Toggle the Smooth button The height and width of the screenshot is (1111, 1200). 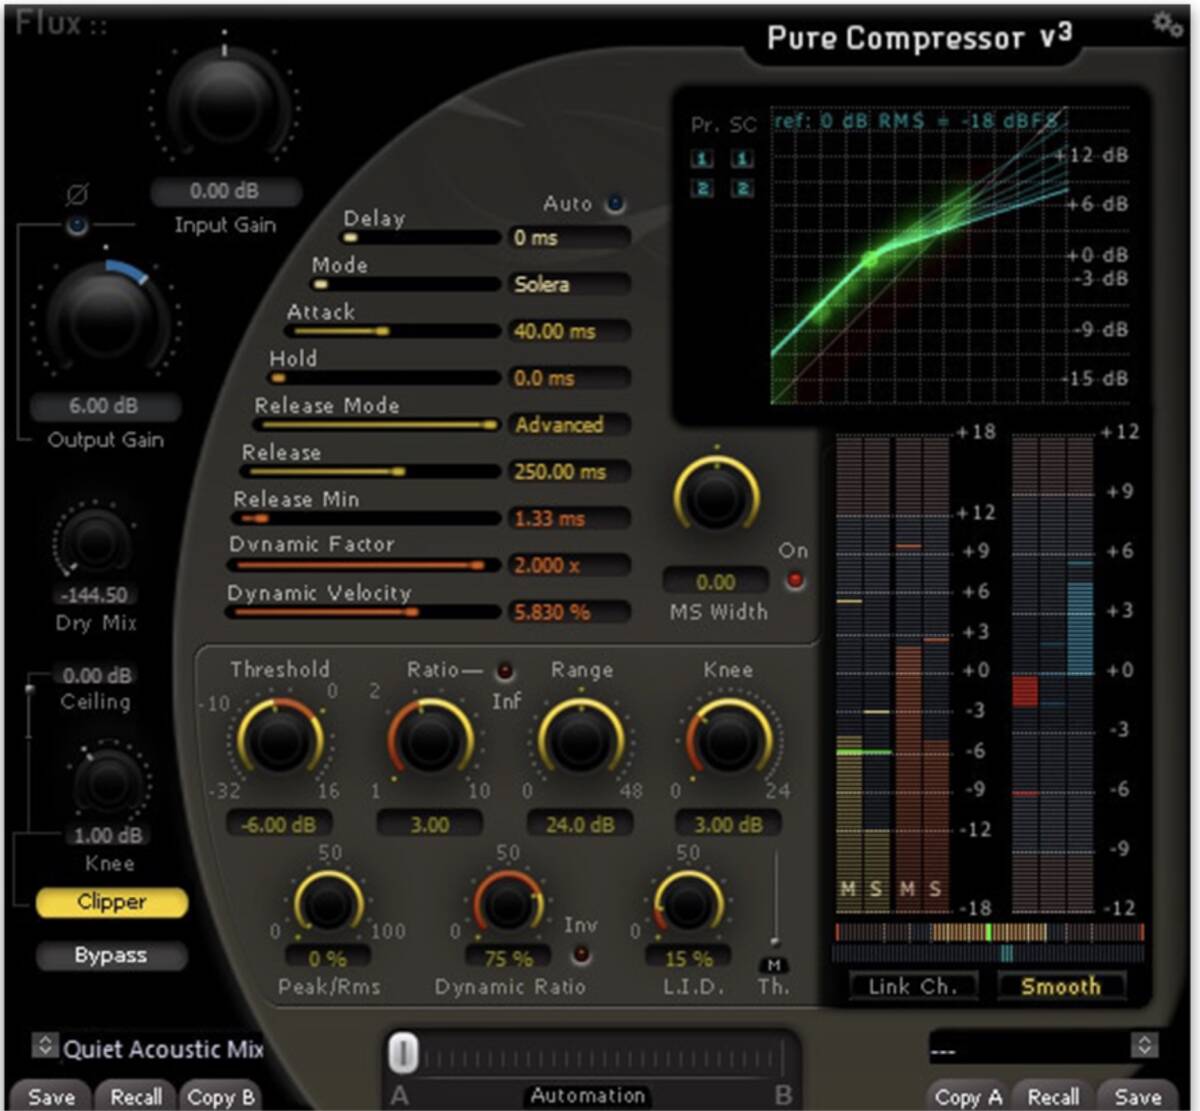pos(1060,986)
